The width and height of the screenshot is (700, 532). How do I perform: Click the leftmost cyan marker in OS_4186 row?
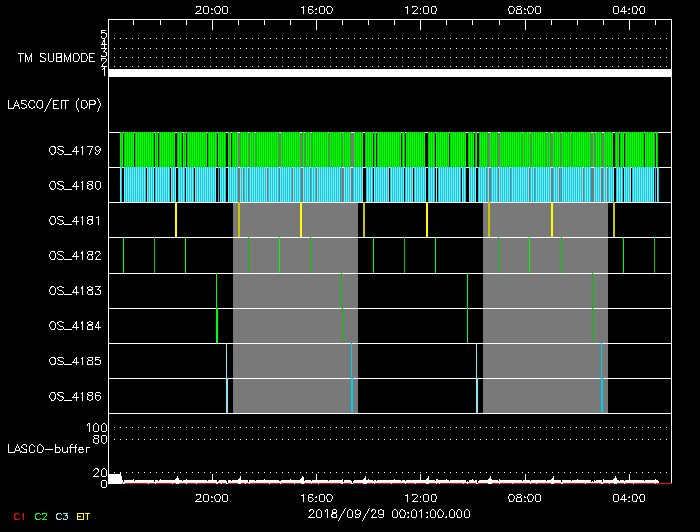[x=227, y=395]
